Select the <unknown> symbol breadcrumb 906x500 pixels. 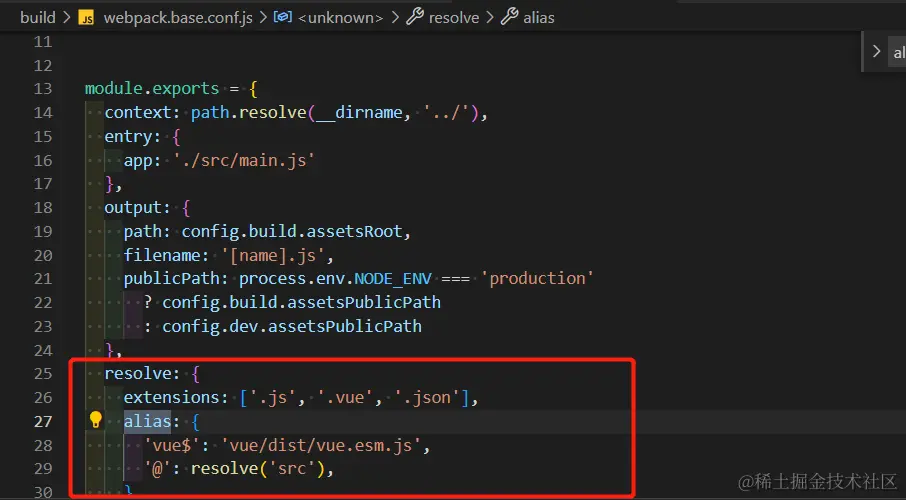340,18
